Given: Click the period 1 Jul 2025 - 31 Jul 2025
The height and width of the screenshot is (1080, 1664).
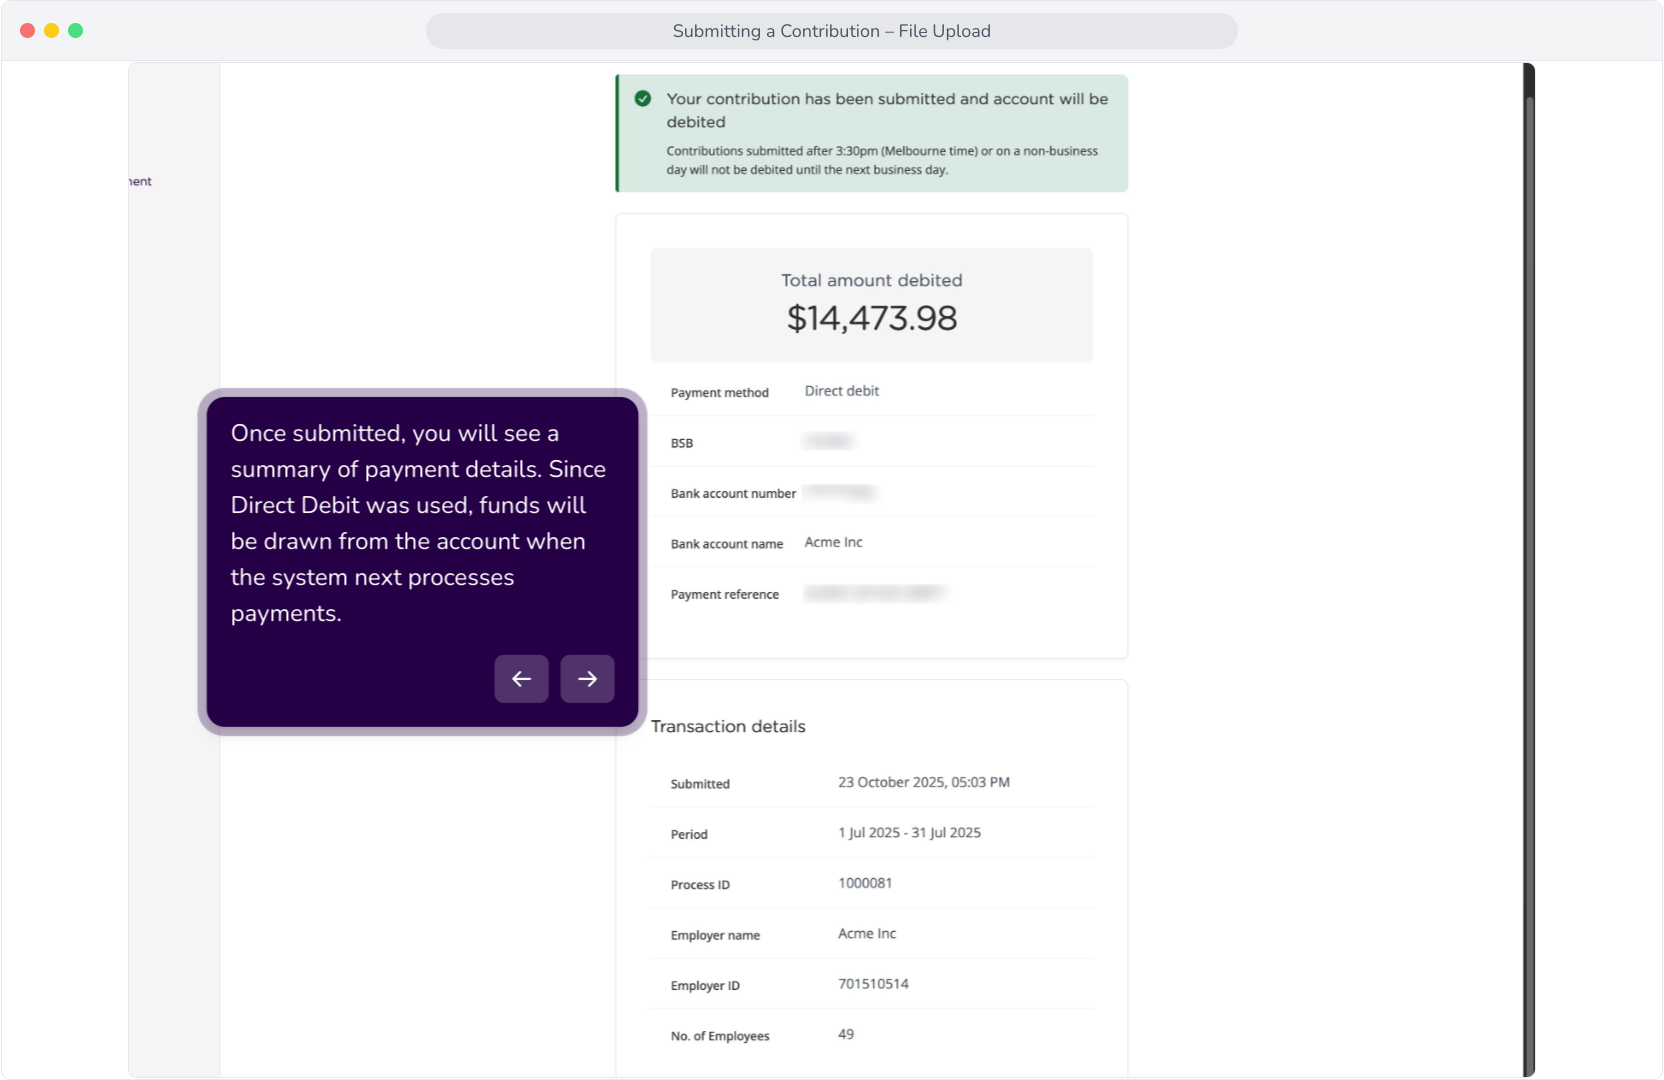Looking at the screenshot, I should [909, 833].
